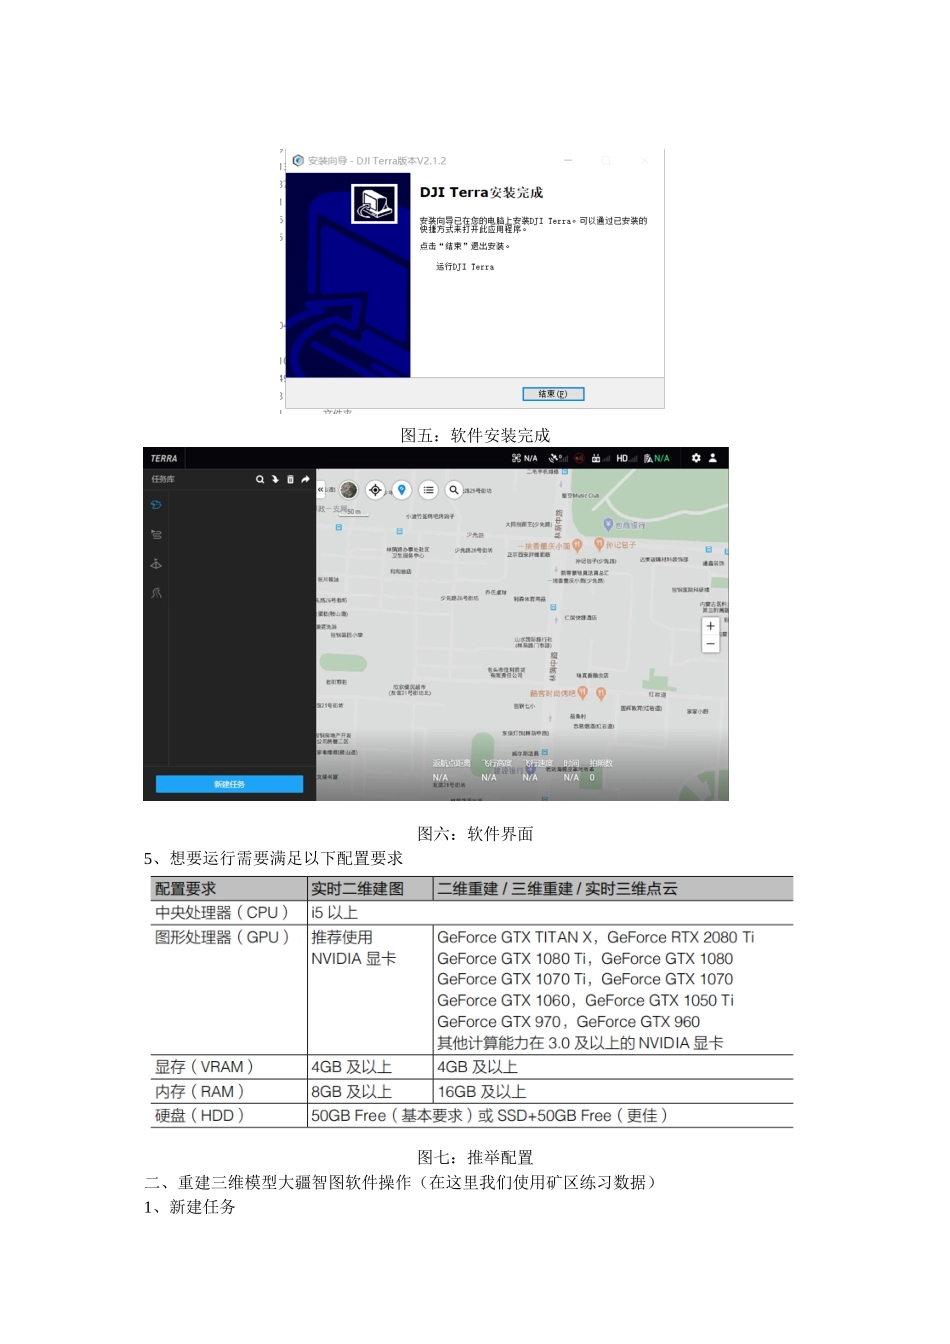950x1344 pixels.
Task: Click the 返航点距离 telemetry label
Action: coord(451,763)
